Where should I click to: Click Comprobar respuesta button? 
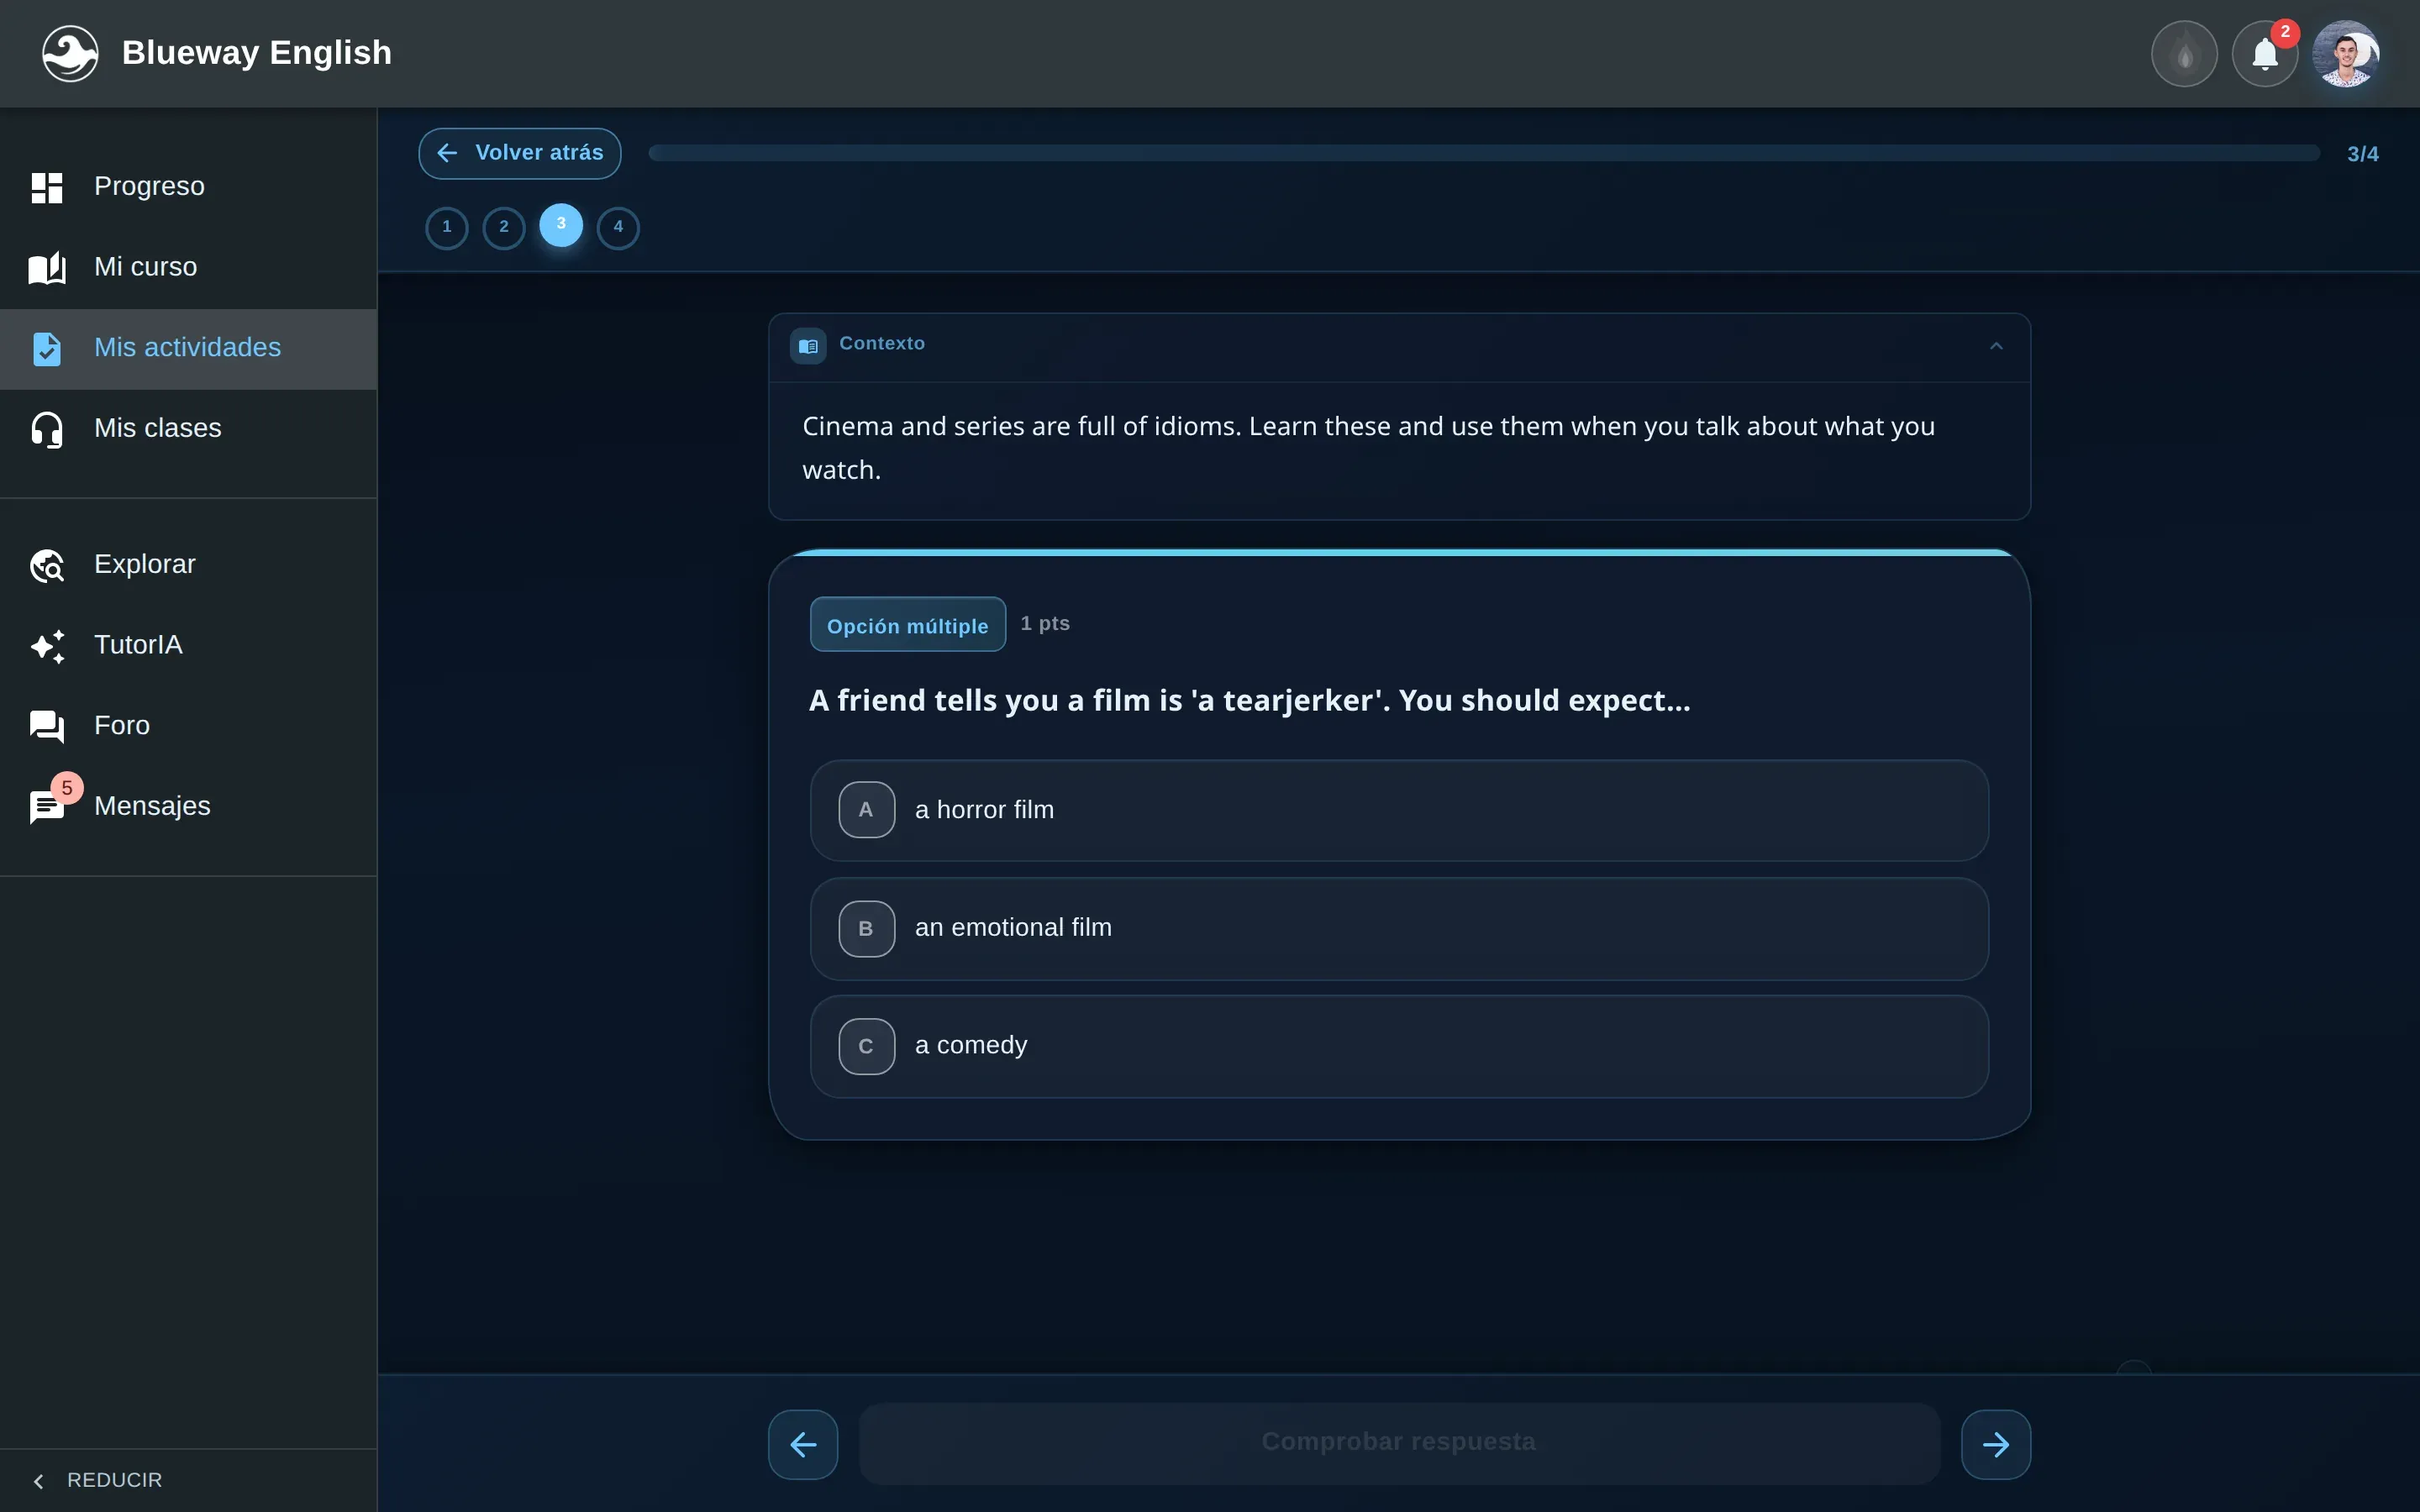1399,1443
